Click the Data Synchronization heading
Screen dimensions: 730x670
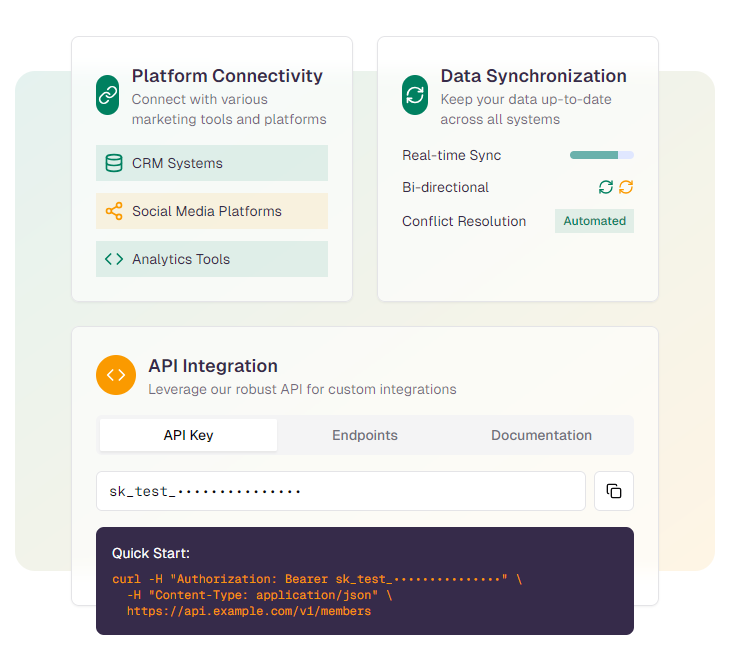coord(534,76)
